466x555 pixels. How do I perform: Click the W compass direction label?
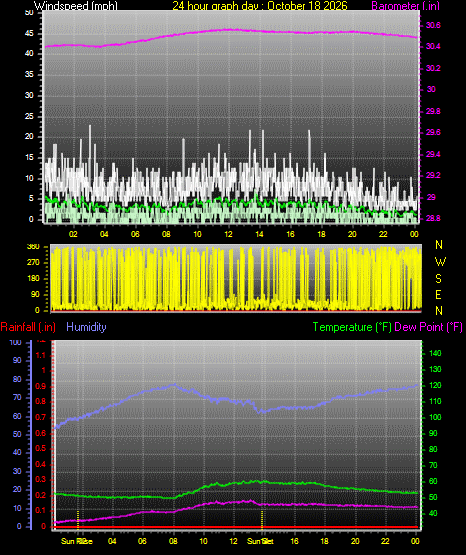click(440, 262)
